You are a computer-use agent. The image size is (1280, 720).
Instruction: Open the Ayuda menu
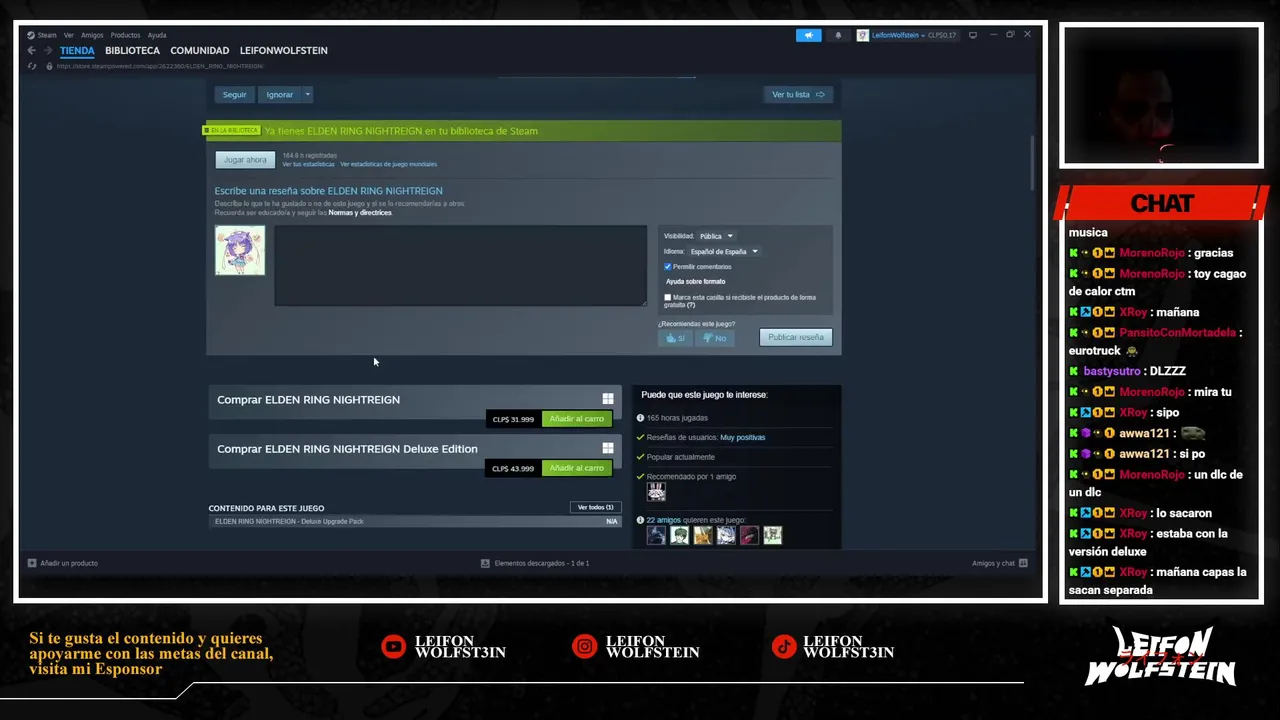[x=157, y=35]
